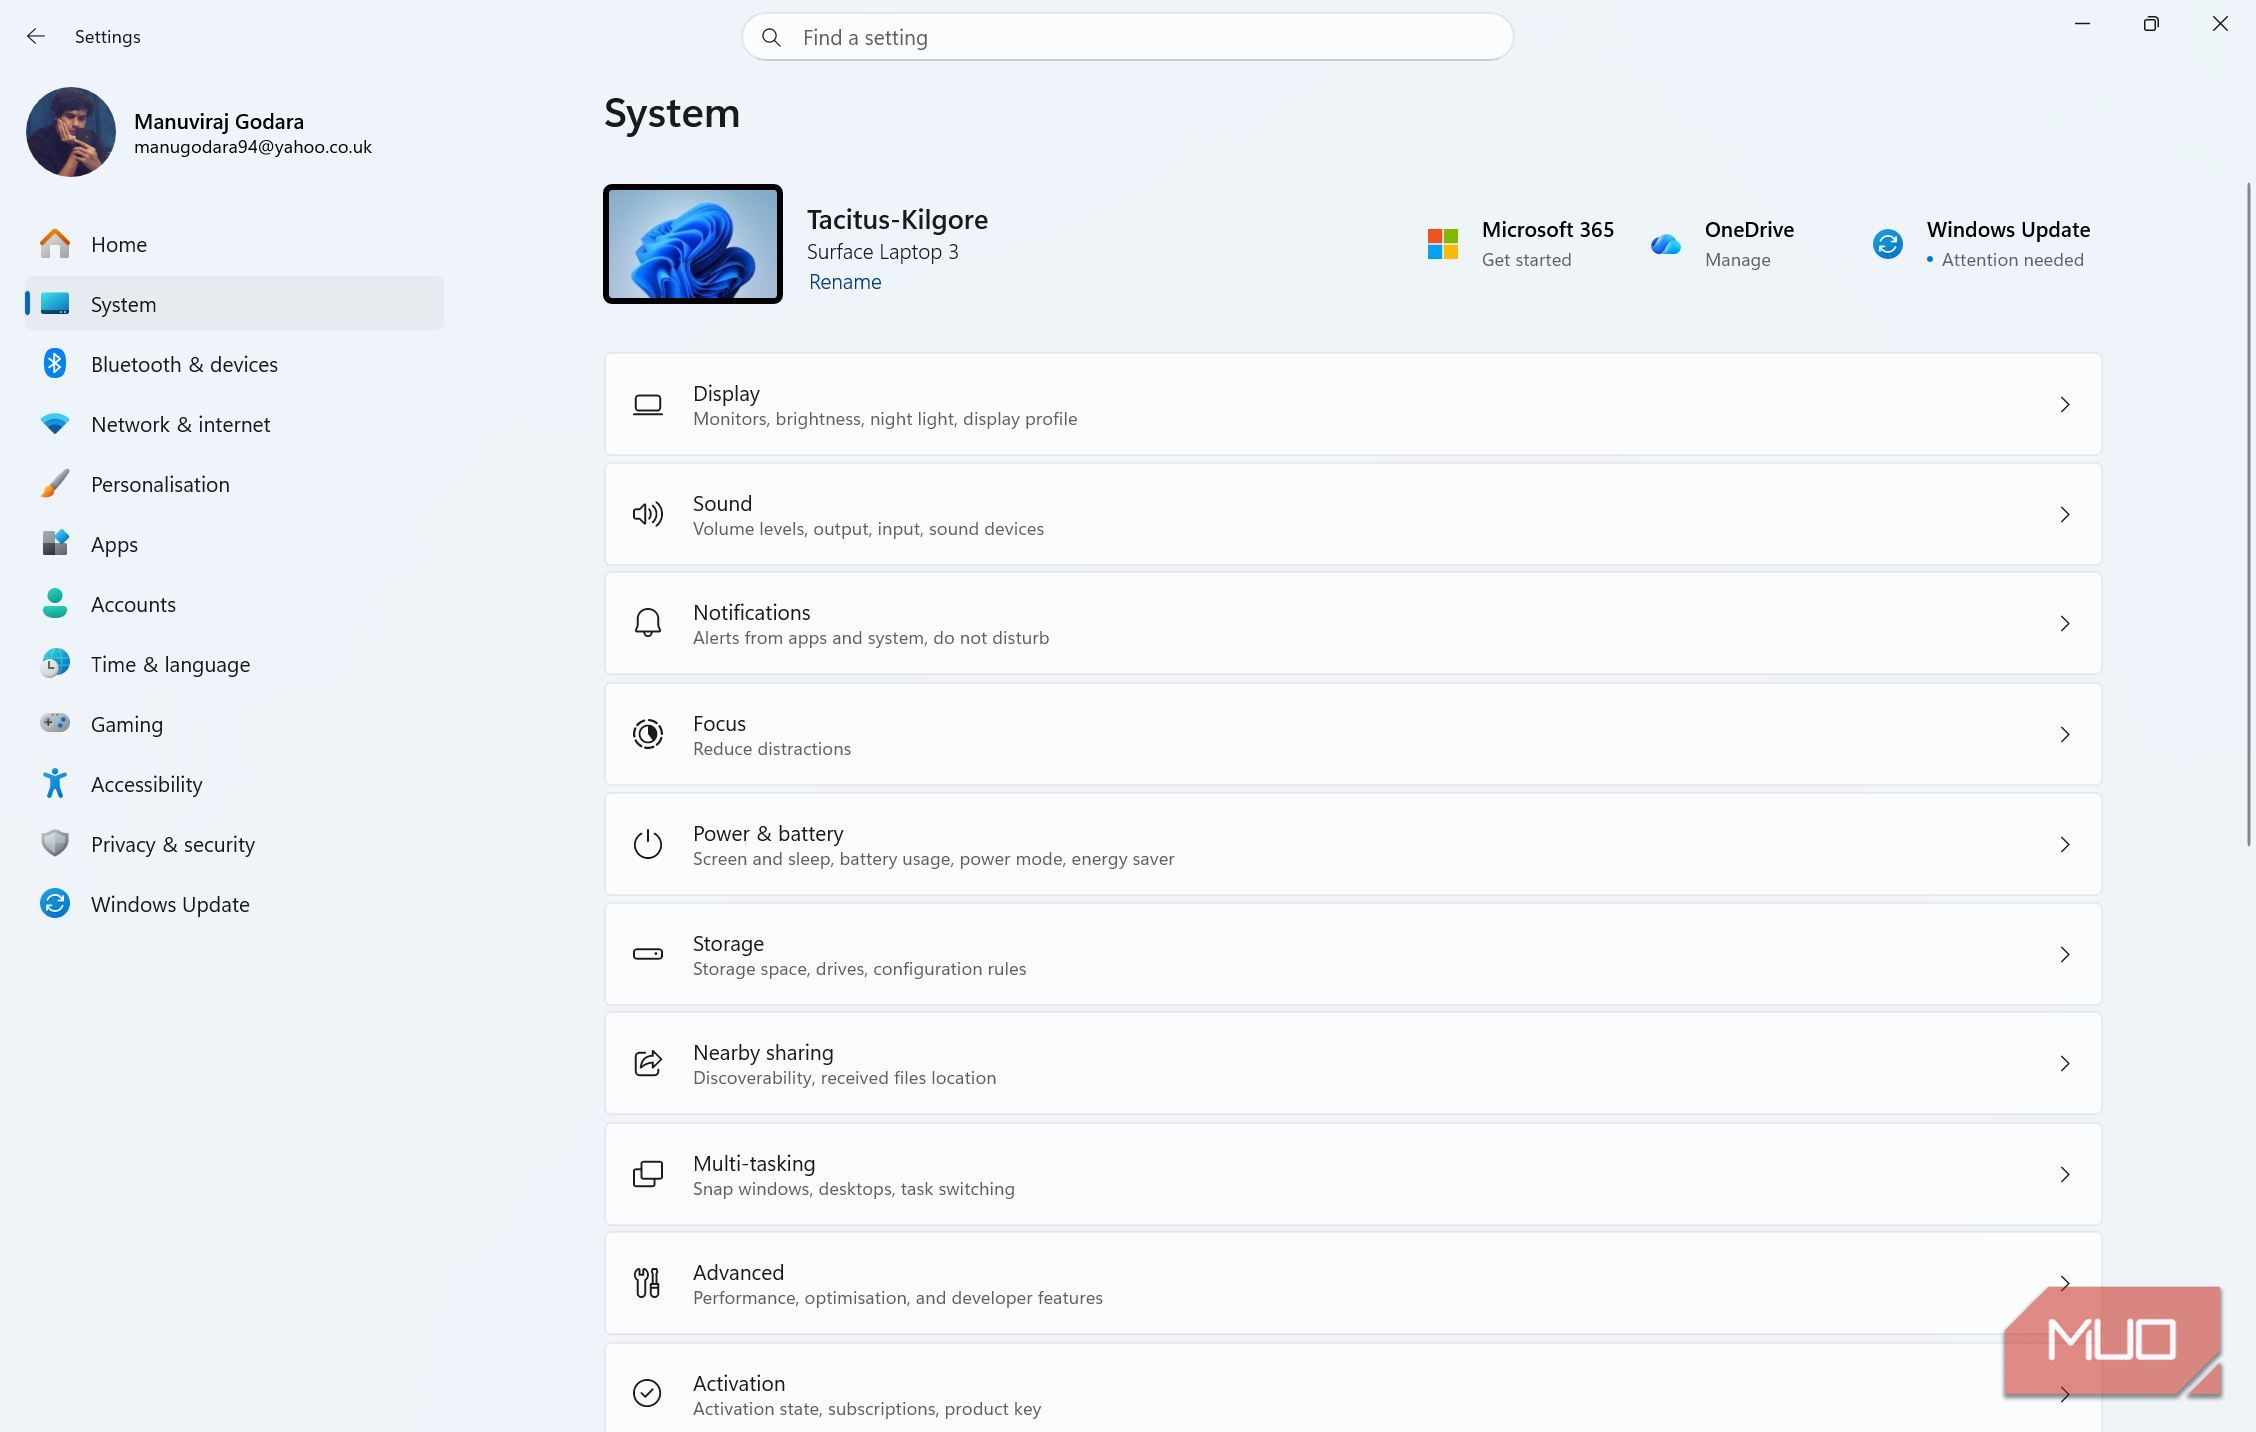Expand Notifications settings chevron

point(2065,623)
